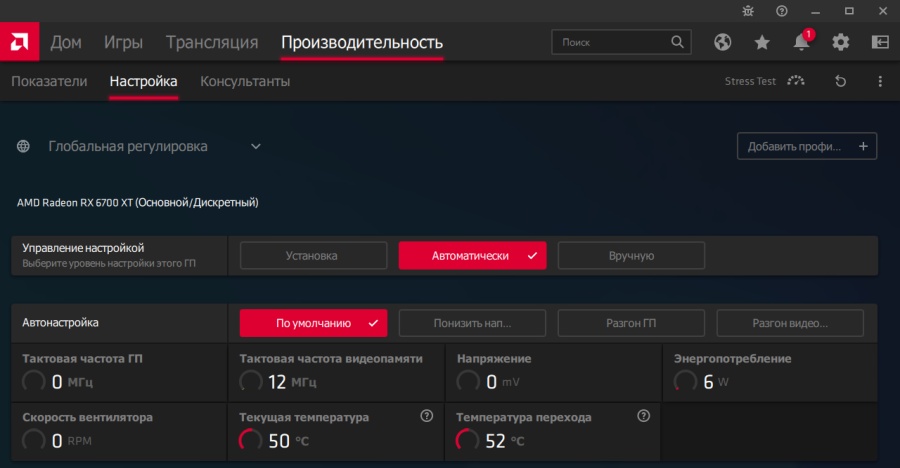The height and width of the screenshot is (468, 900).
Task: Open the Консультанты sub-tab
Action: point(245,82)
